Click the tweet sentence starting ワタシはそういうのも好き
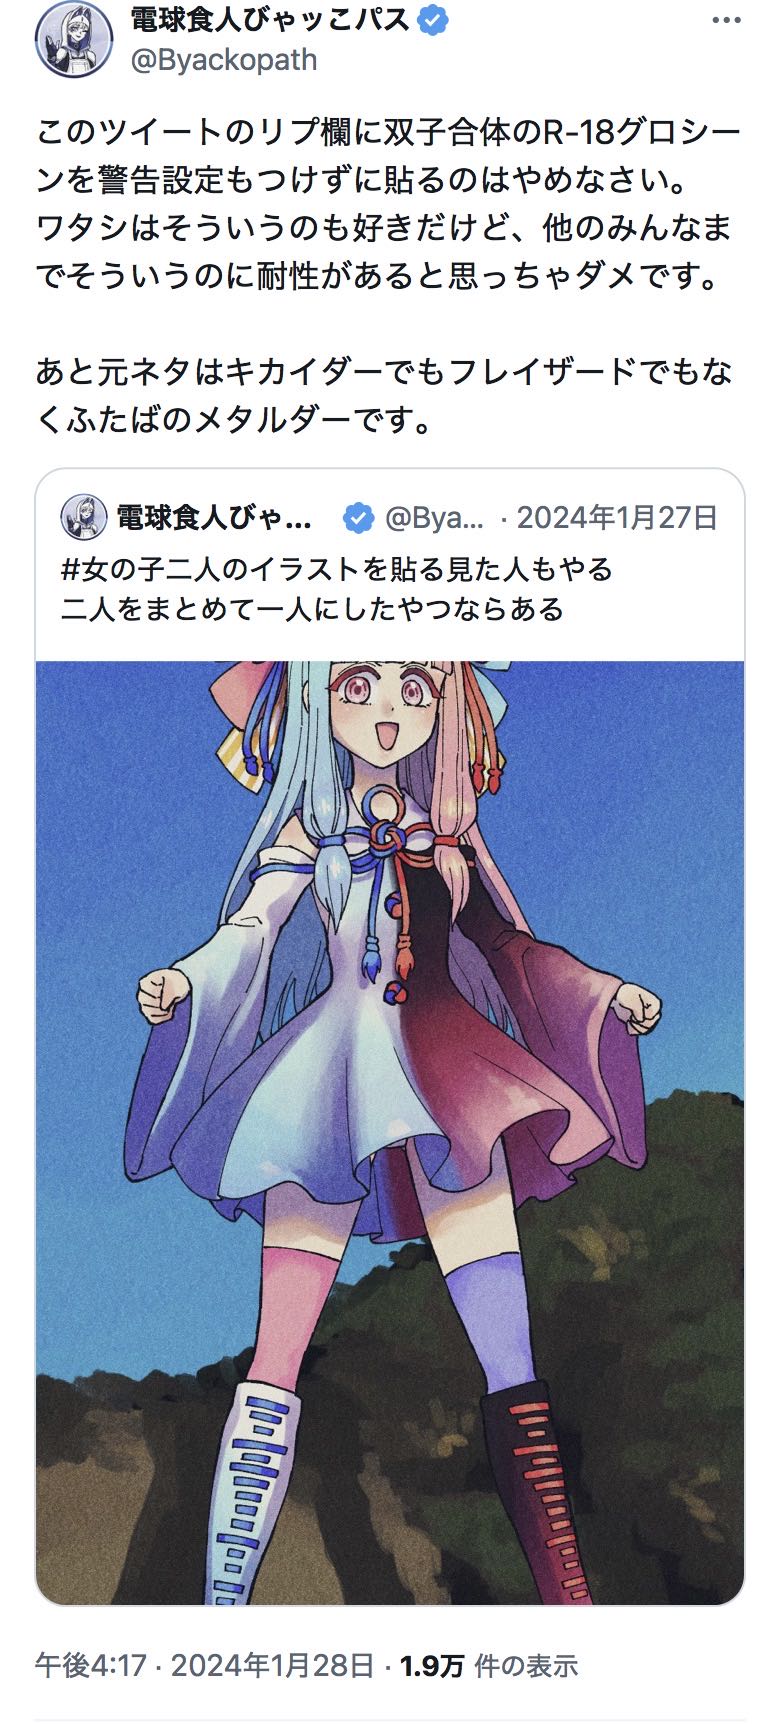 click(x=385, y=252)
